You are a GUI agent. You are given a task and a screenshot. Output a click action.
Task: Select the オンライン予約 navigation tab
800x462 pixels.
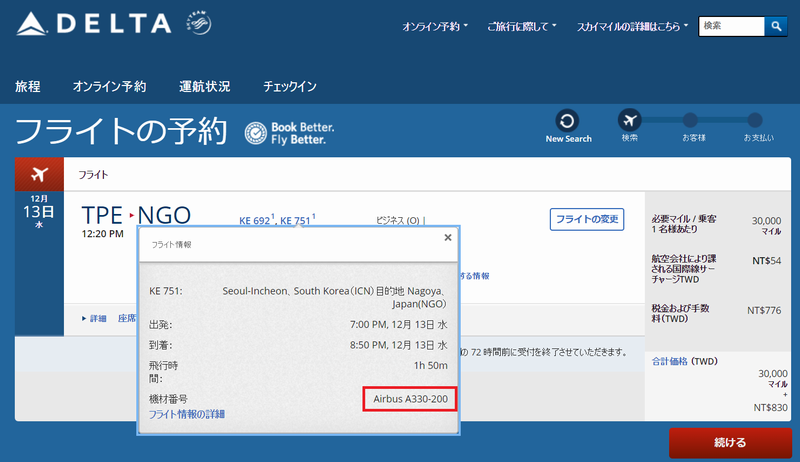click(109, 87)
